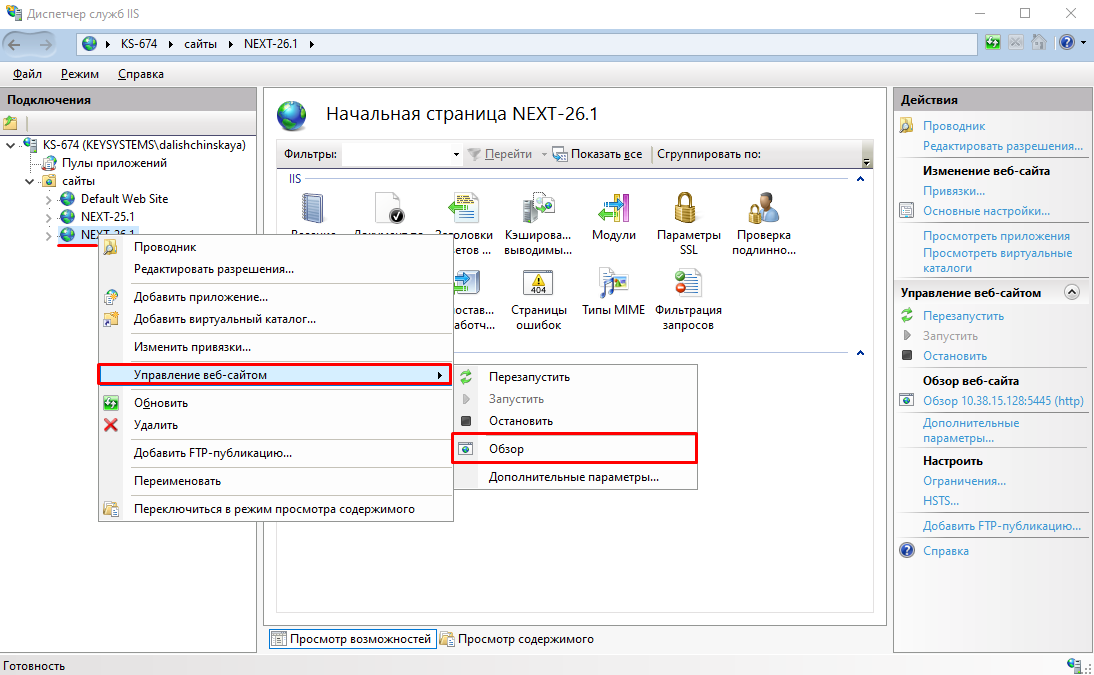Click the Привязки... link in Действия
The height and width of the screenshot is (675, 1094).
coord(953,191)
